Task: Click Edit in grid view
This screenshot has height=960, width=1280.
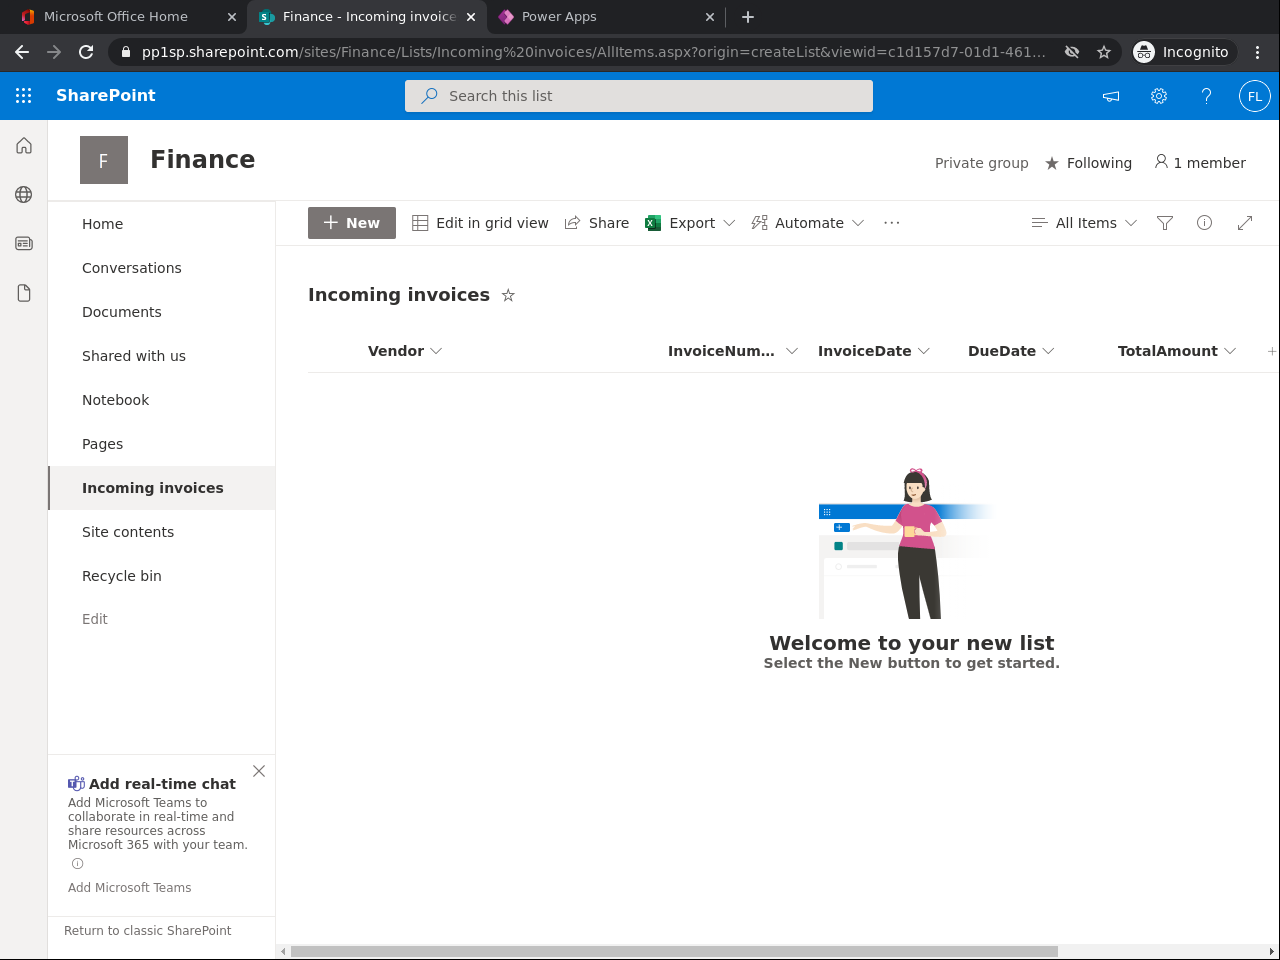Action: [481, 223]
